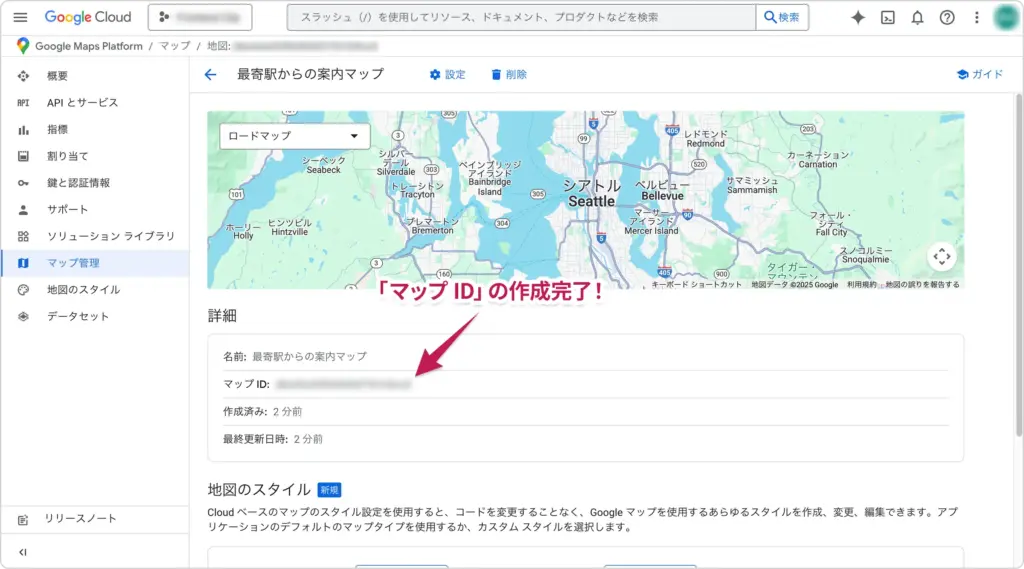Click the Google Maps Platform pin icon
This screenshot has width=1024, height=569.
23,45
